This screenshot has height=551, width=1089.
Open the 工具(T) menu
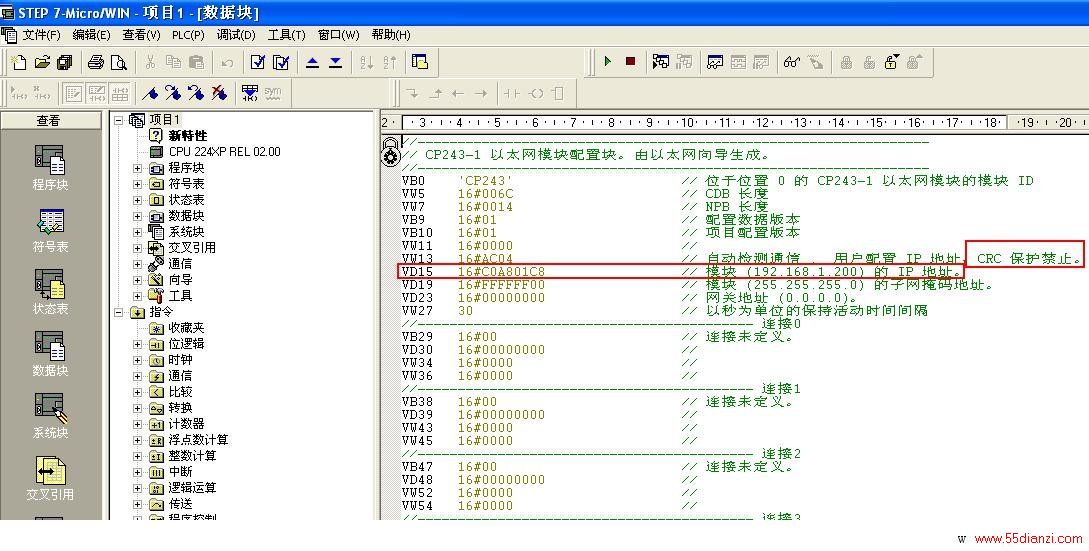click(286, 35)
